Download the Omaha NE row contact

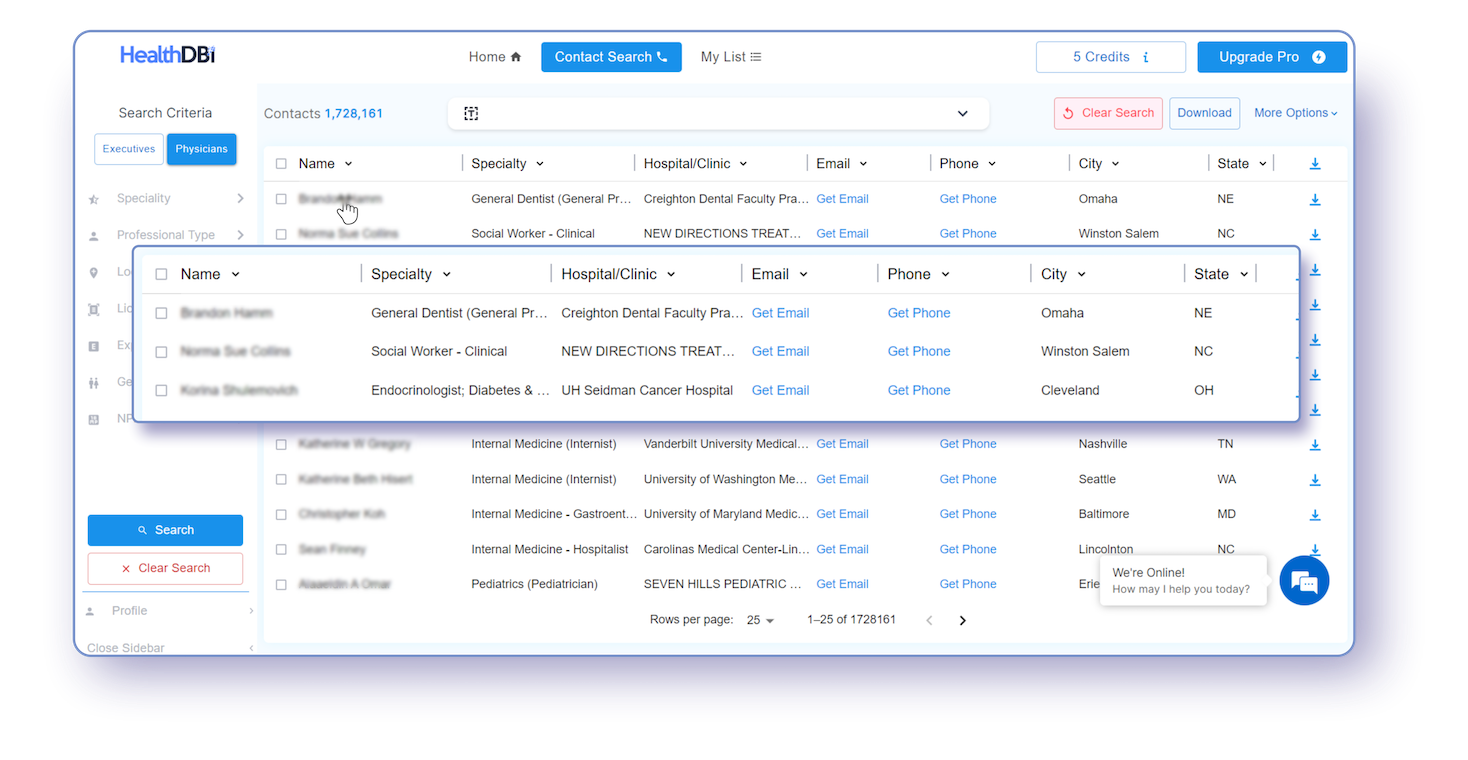coord(1315,199)
